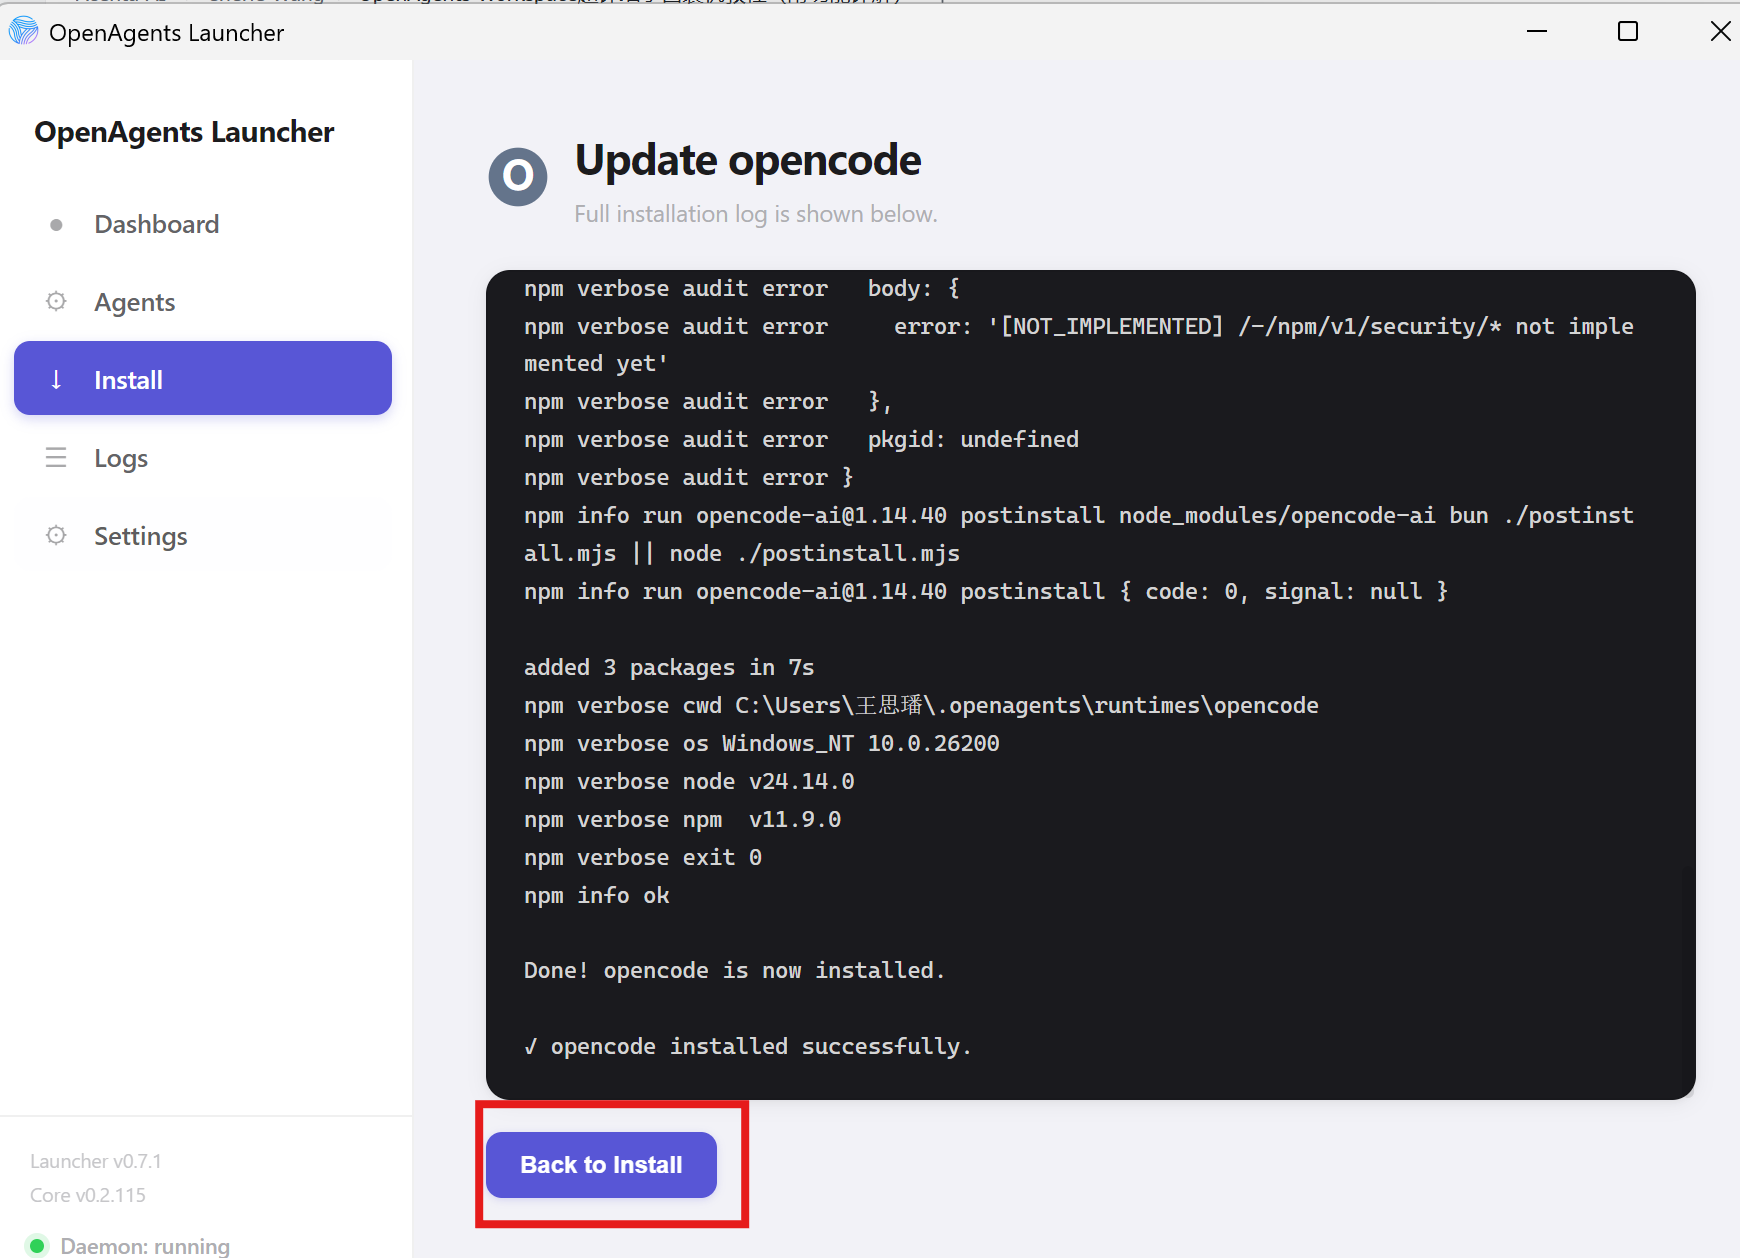Click the "npm verbose audit error body: {" line
This screenshot has height=1258, width=1740.
[x=742, y=288]
